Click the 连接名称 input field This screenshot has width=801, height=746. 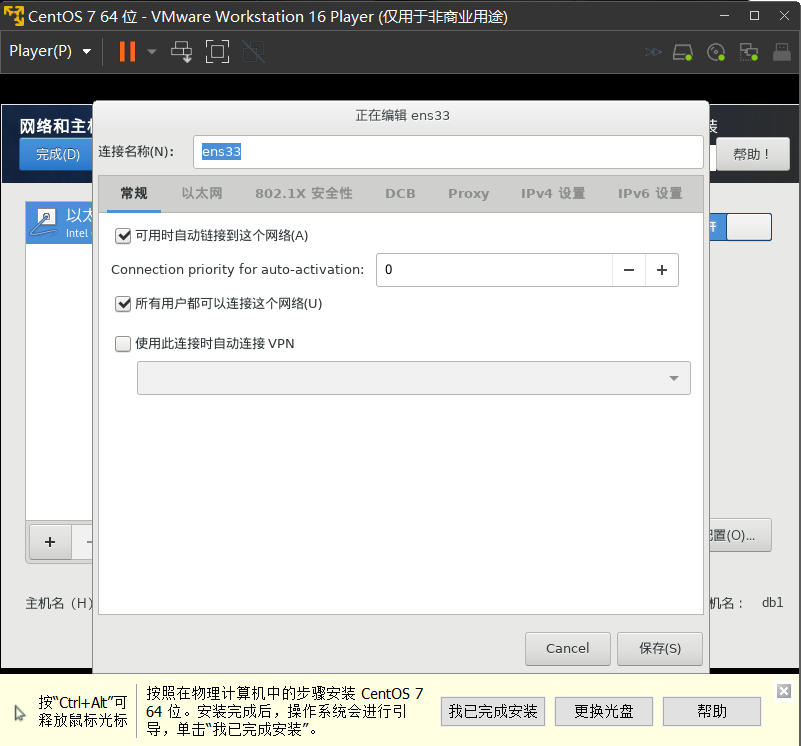(x=448, y=152)
